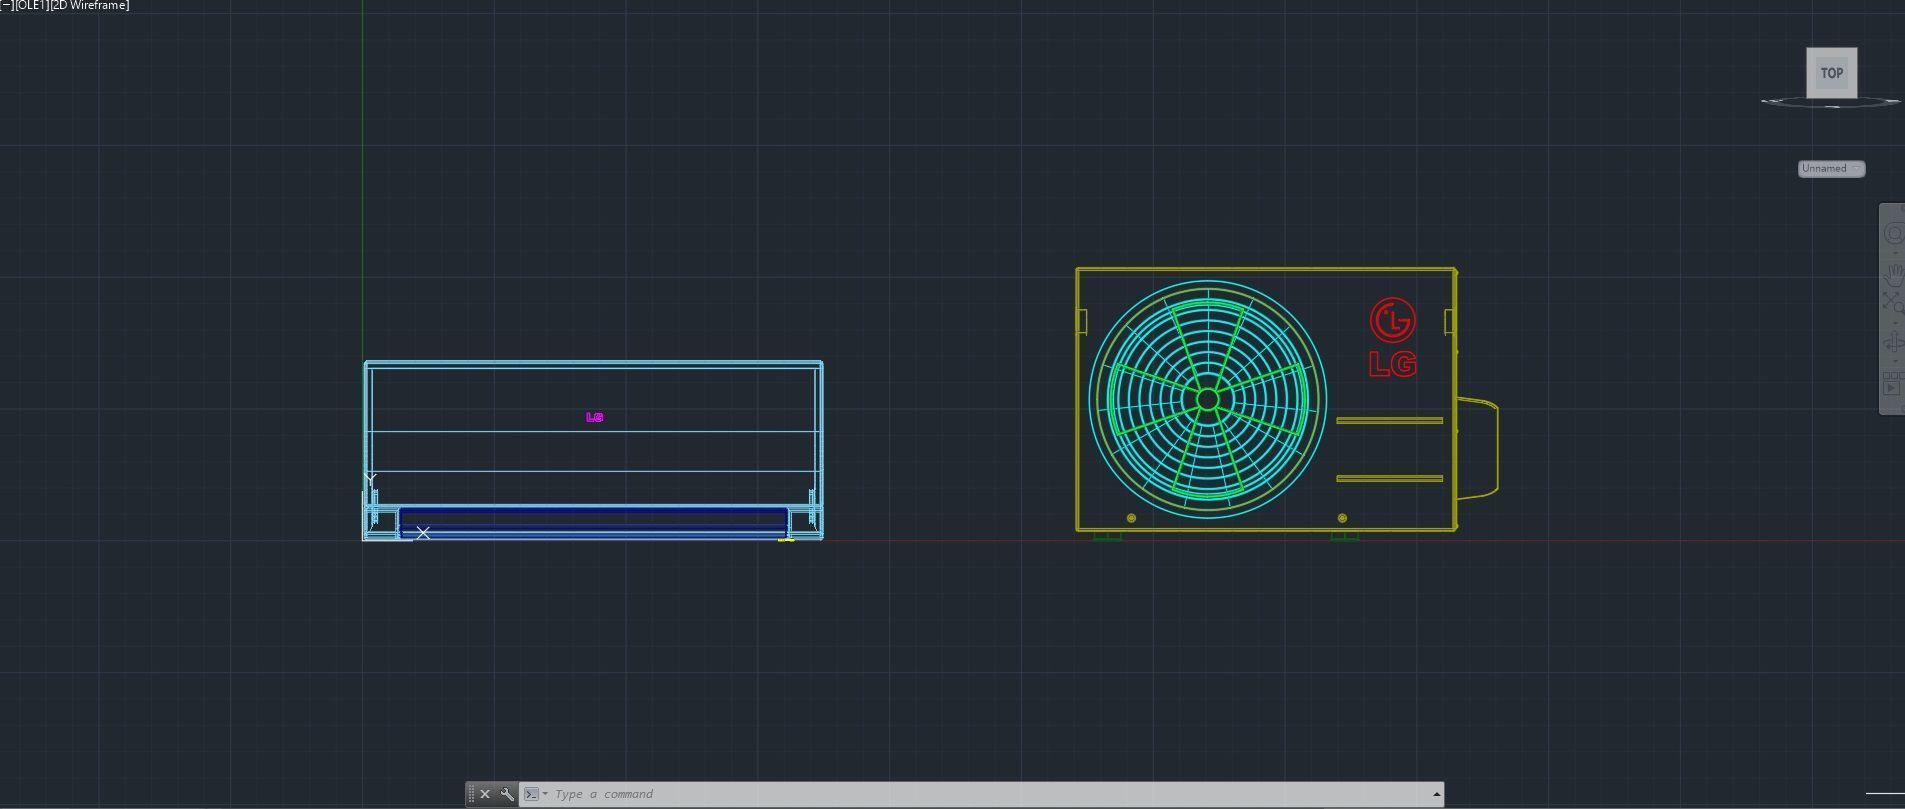
Task: Close the command line window
Action: [485, 794]
